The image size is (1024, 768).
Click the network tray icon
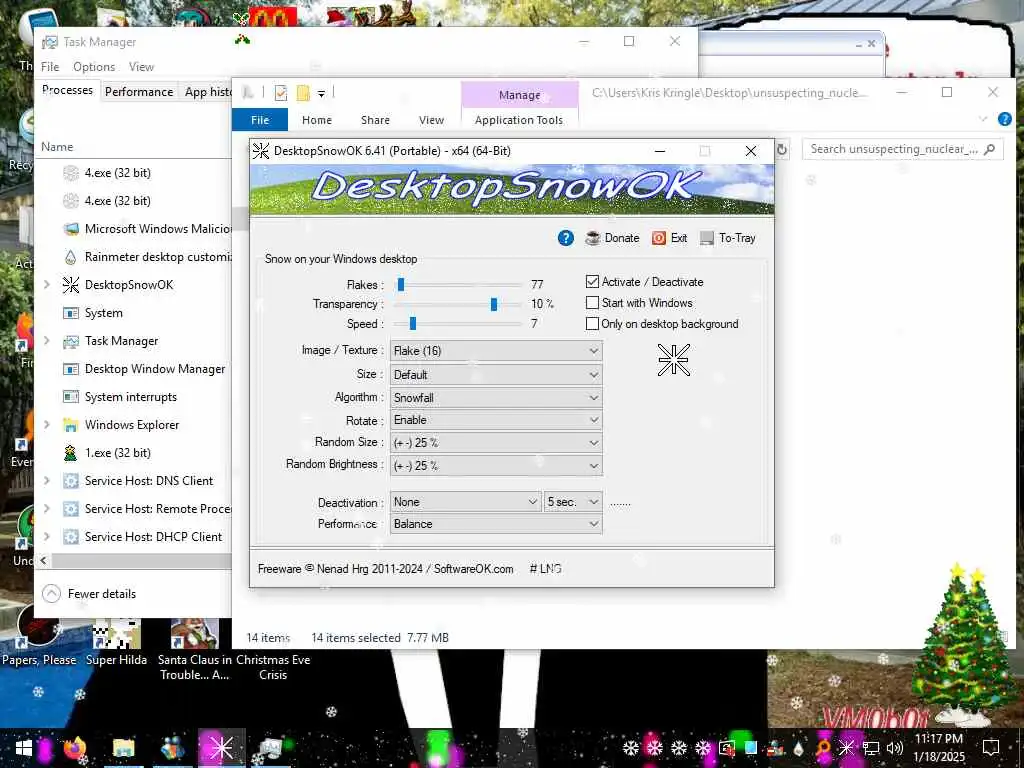[871, 748]
